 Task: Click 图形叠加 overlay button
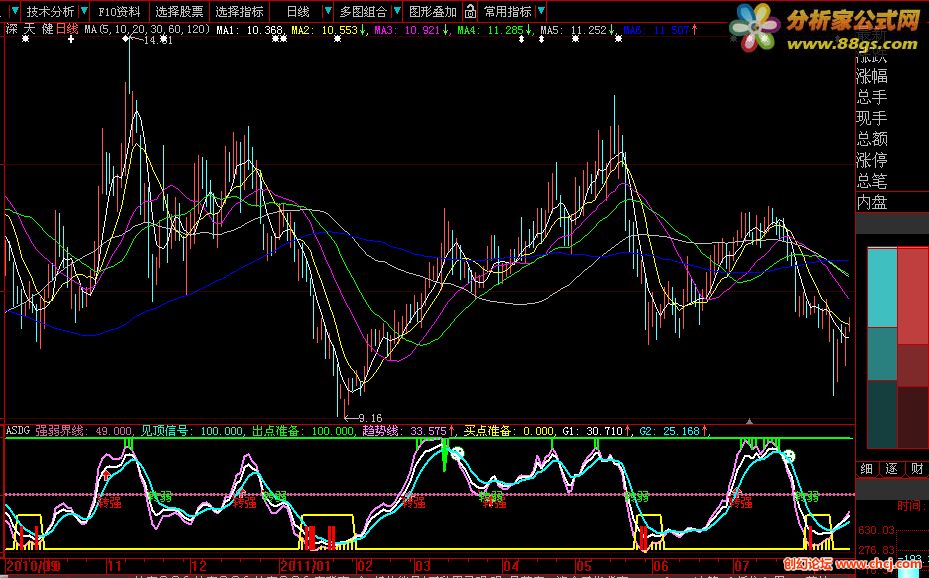tap(433, 11)
